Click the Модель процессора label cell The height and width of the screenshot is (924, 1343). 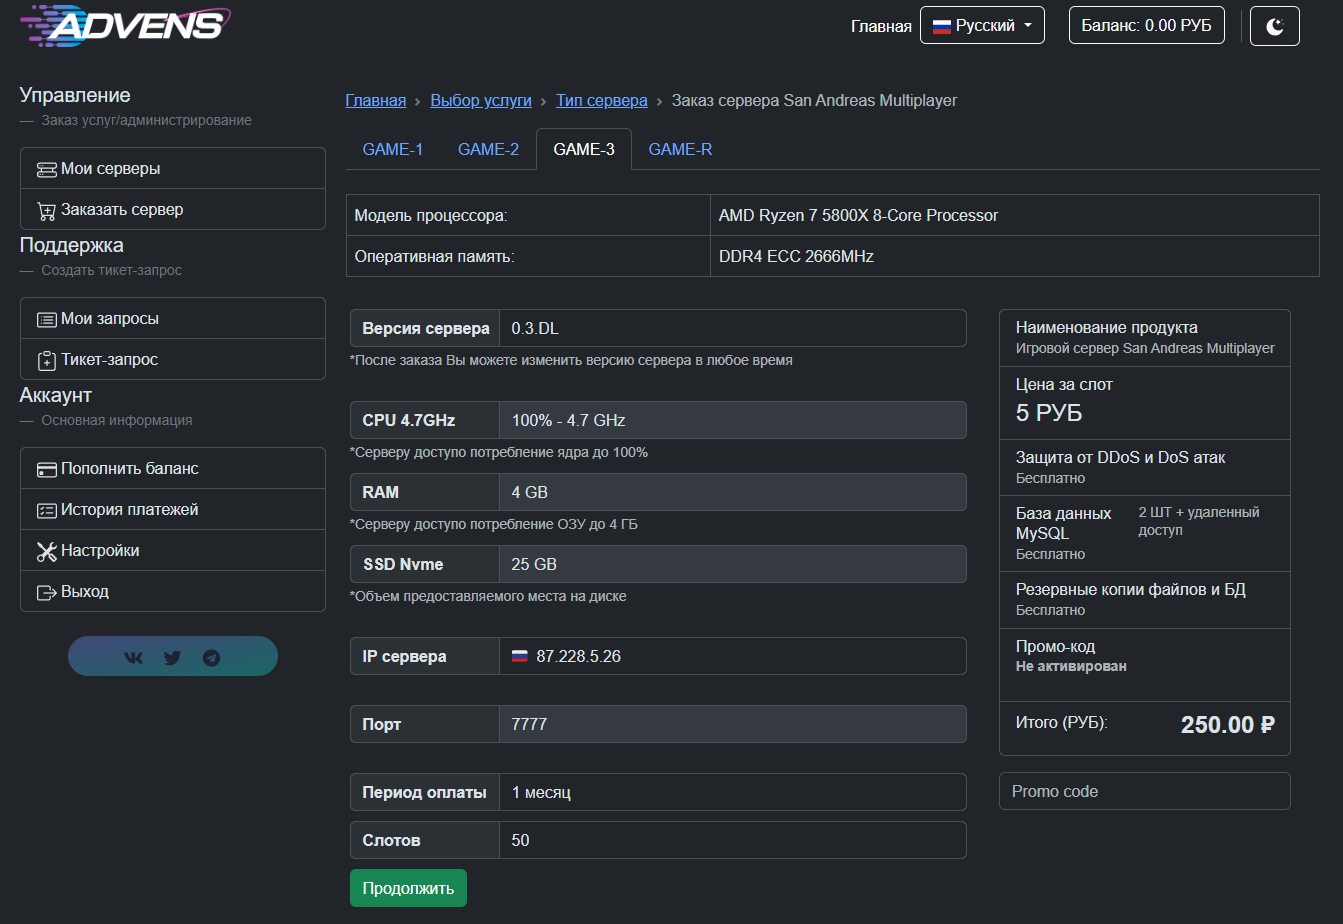click(x=528, y=215)
